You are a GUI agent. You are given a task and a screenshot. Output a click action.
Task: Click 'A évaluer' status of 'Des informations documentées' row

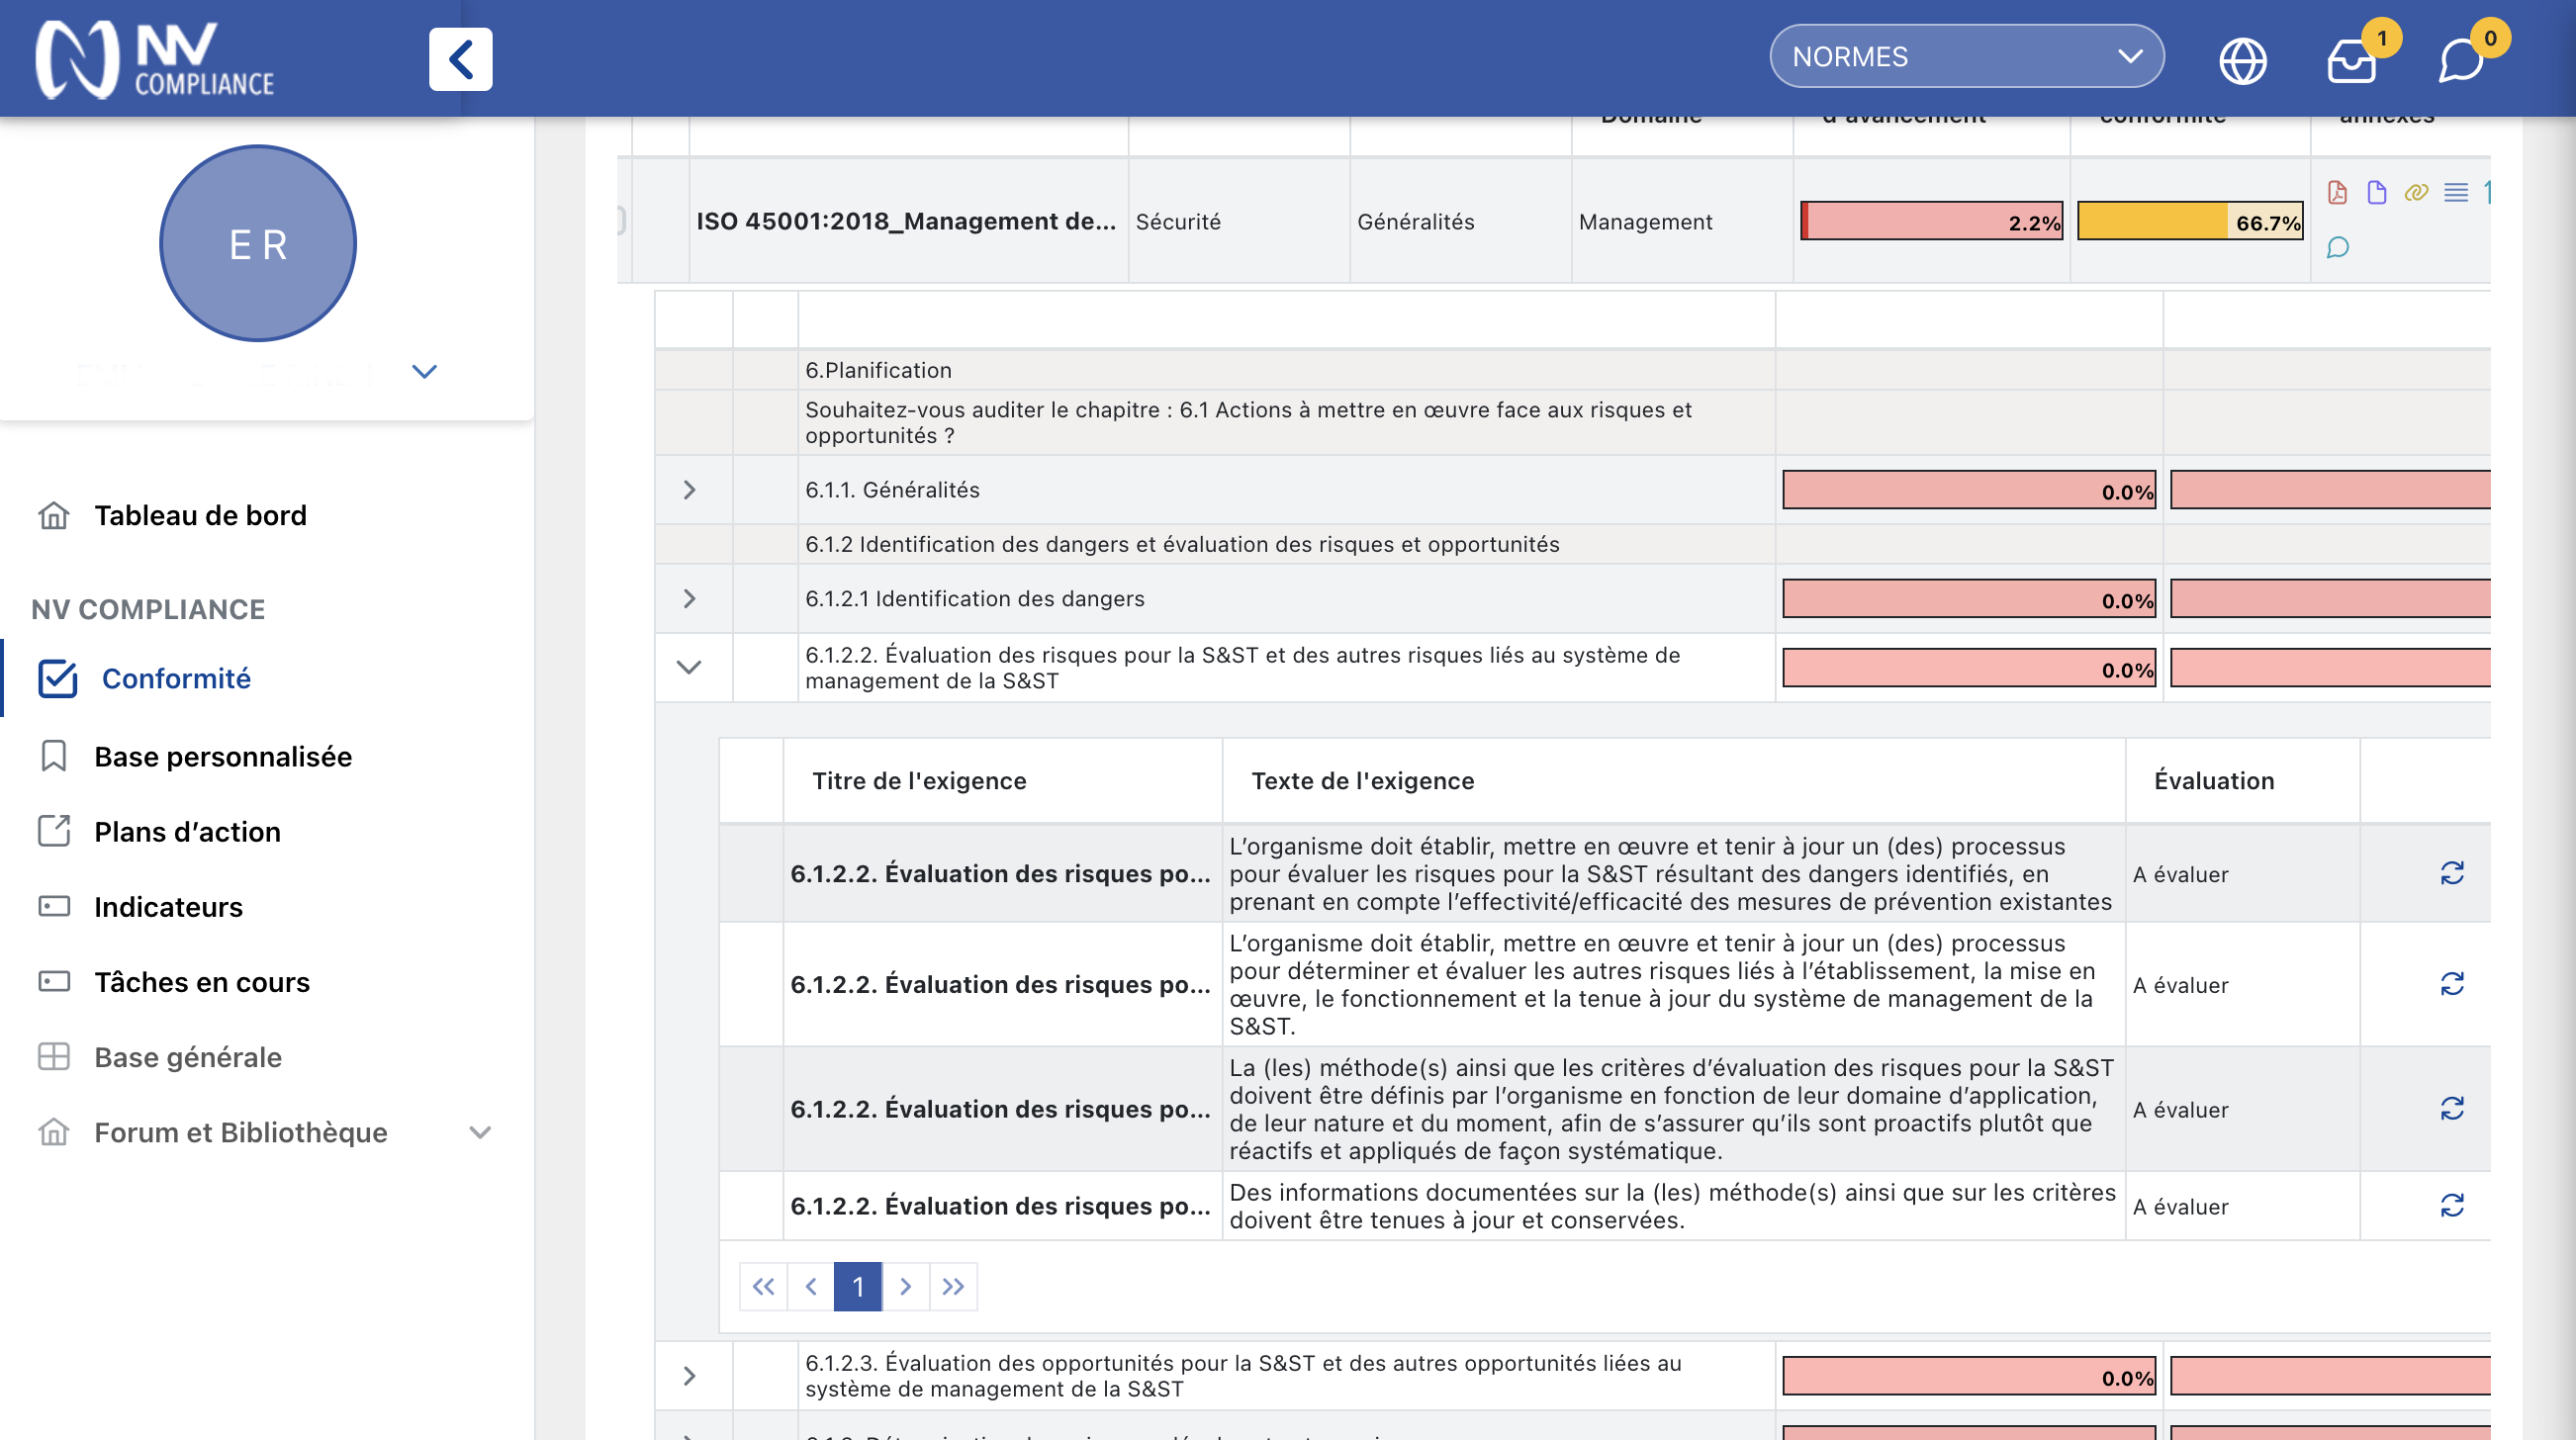(x=2180, y=1206)
